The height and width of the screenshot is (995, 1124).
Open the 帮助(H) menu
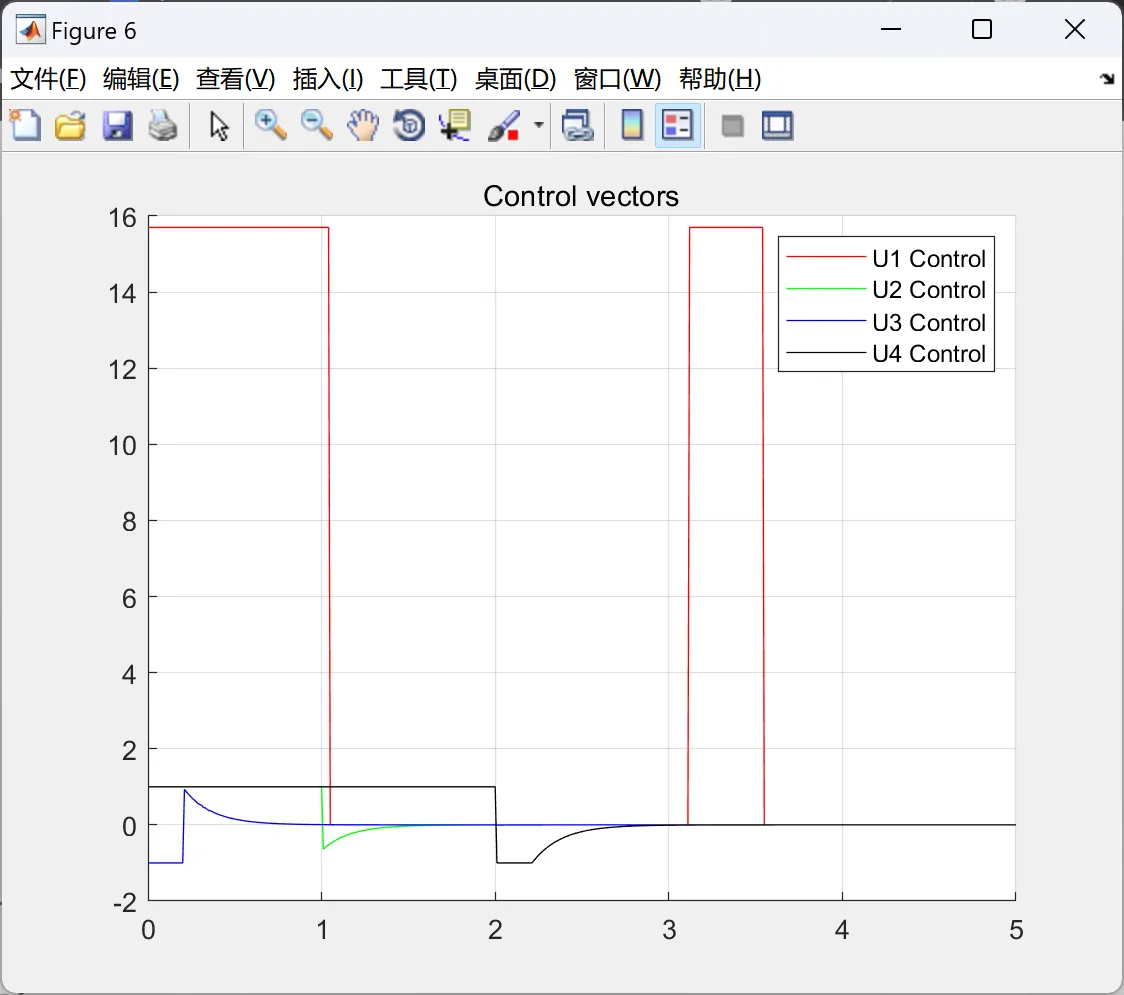coord(720,79)
